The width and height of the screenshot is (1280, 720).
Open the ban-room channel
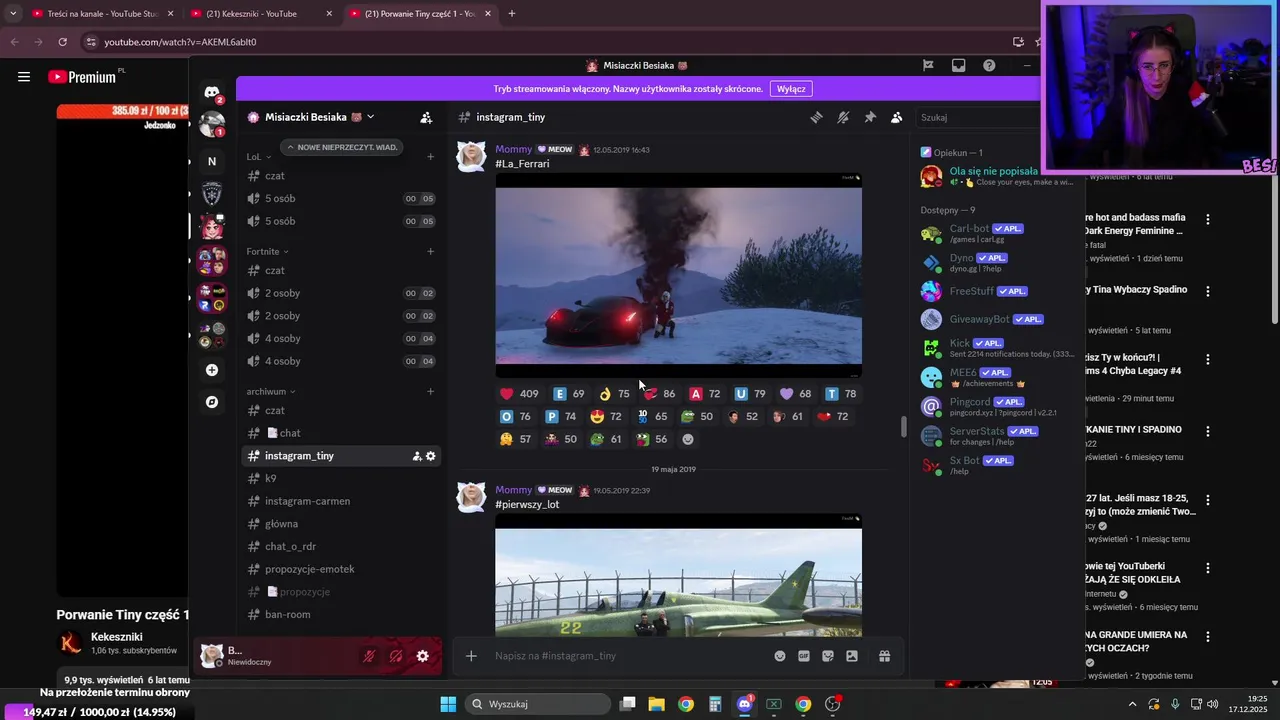pos(342,614)
